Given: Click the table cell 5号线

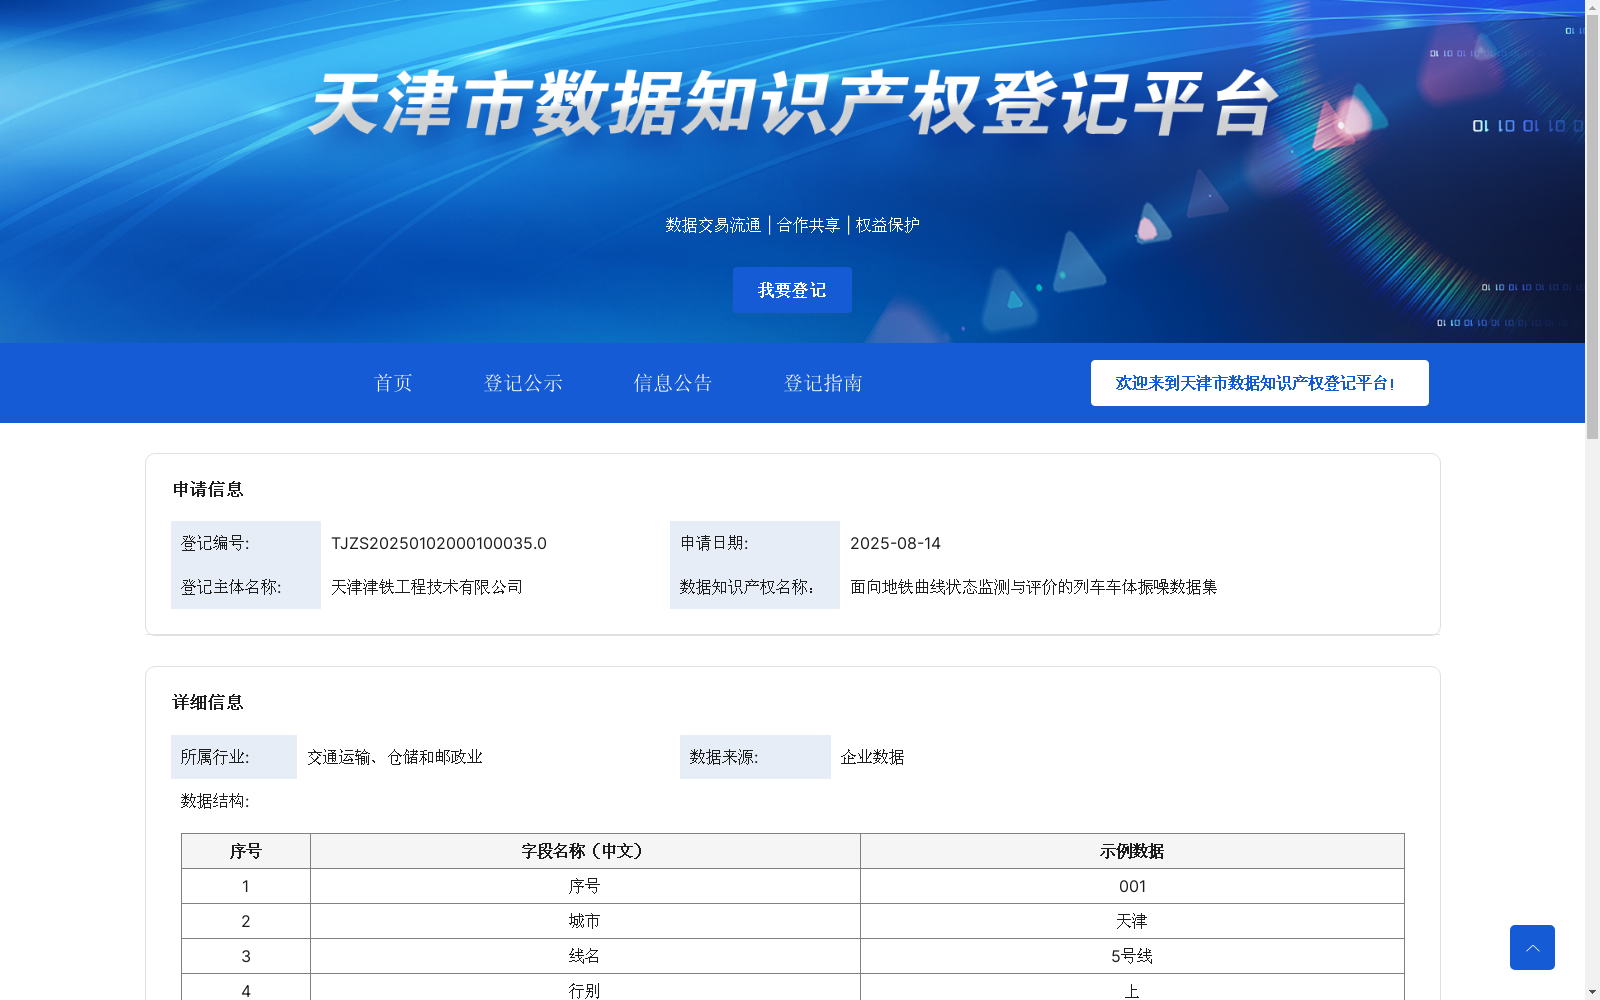Looking at the screenshot, I should click(x=1132, y=956).
